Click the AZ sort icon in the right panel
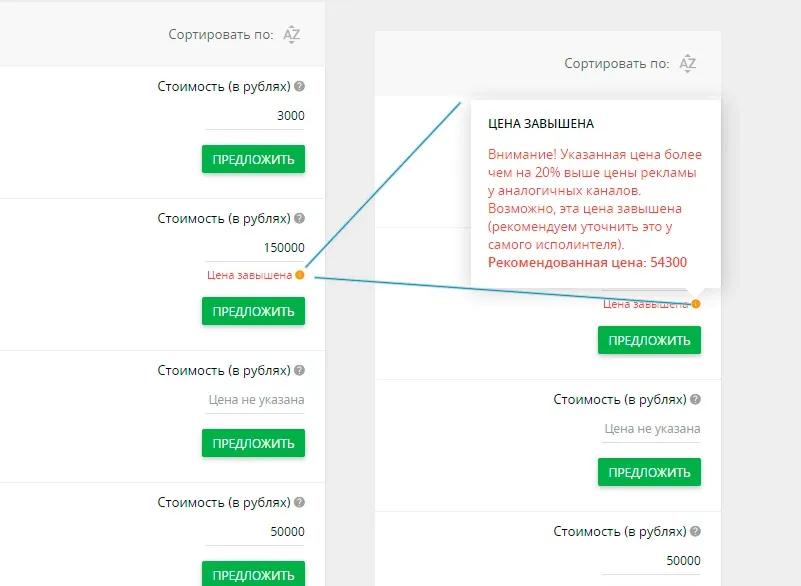This screenshot has height=586, width=801. [688, 63]
